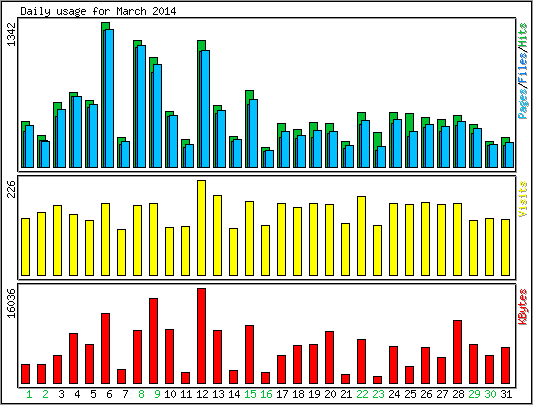This screenshot has width=533, height=405.
Task: Click day label 11 on the axis
Action: click(x=186, y=394)
